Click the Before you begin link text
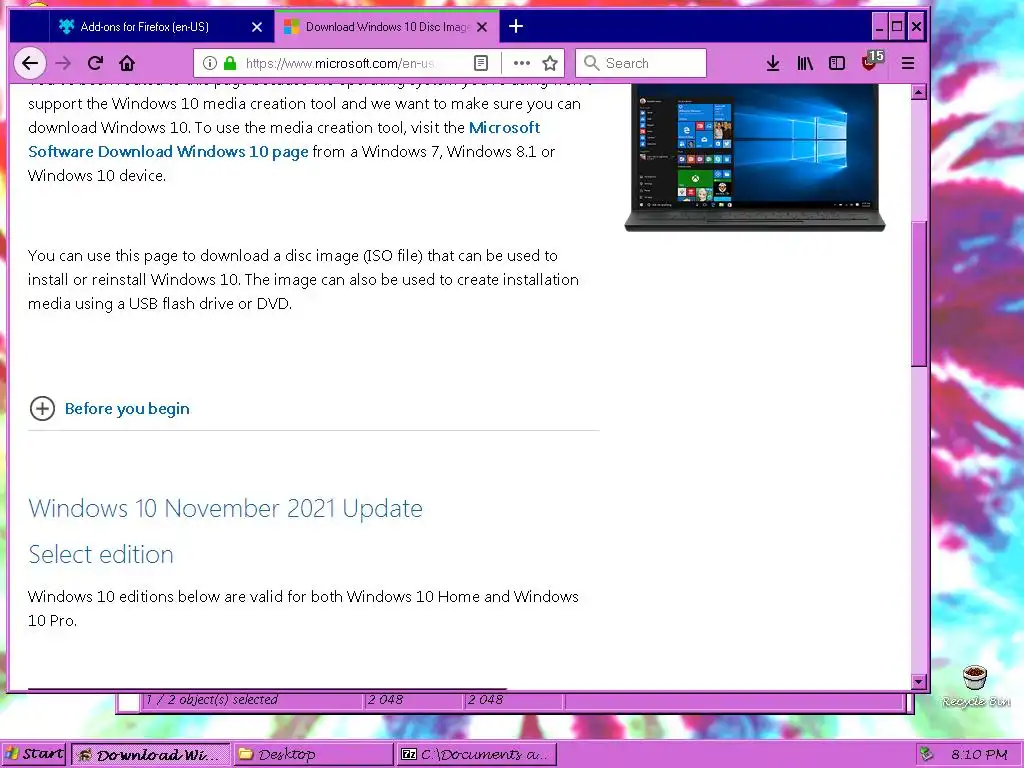The width and height of the screenshot is (1024, 768). tap(127, 409)
